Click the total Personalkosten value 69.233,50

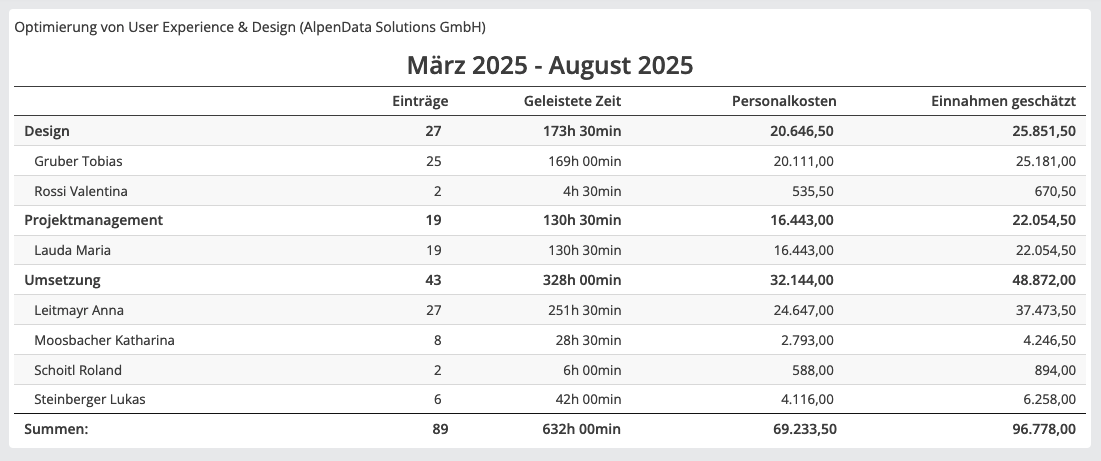796,430
